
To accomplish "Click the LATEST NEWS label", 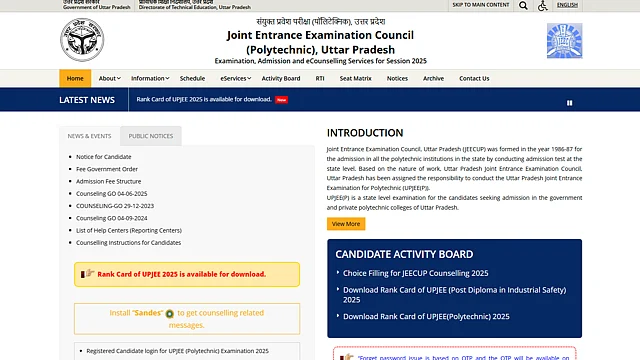I will pyautogui.click(x=87, y=100).
